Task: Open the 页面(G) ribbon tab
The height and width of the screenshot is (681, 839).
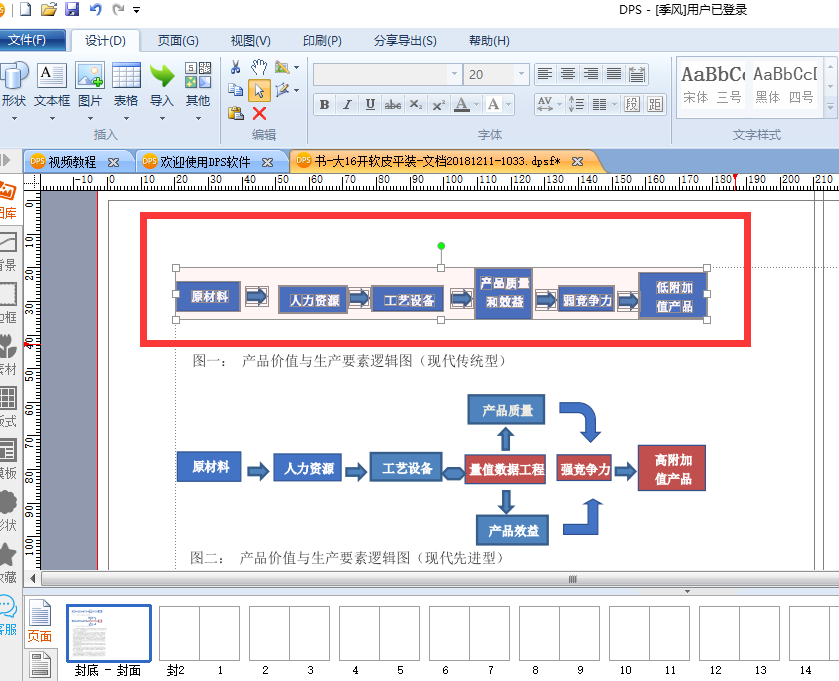Action: click(178, 41)
